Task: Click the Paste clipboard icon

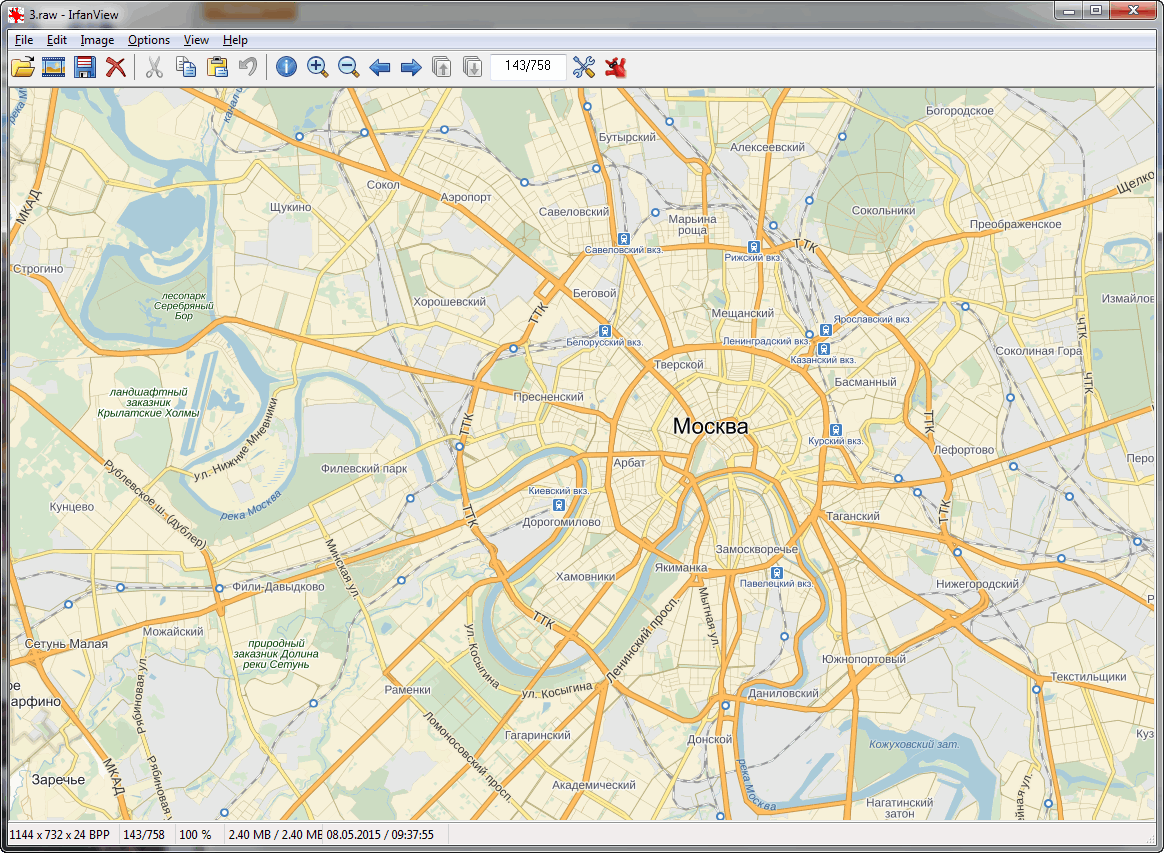Action: [x=217, y=67]
